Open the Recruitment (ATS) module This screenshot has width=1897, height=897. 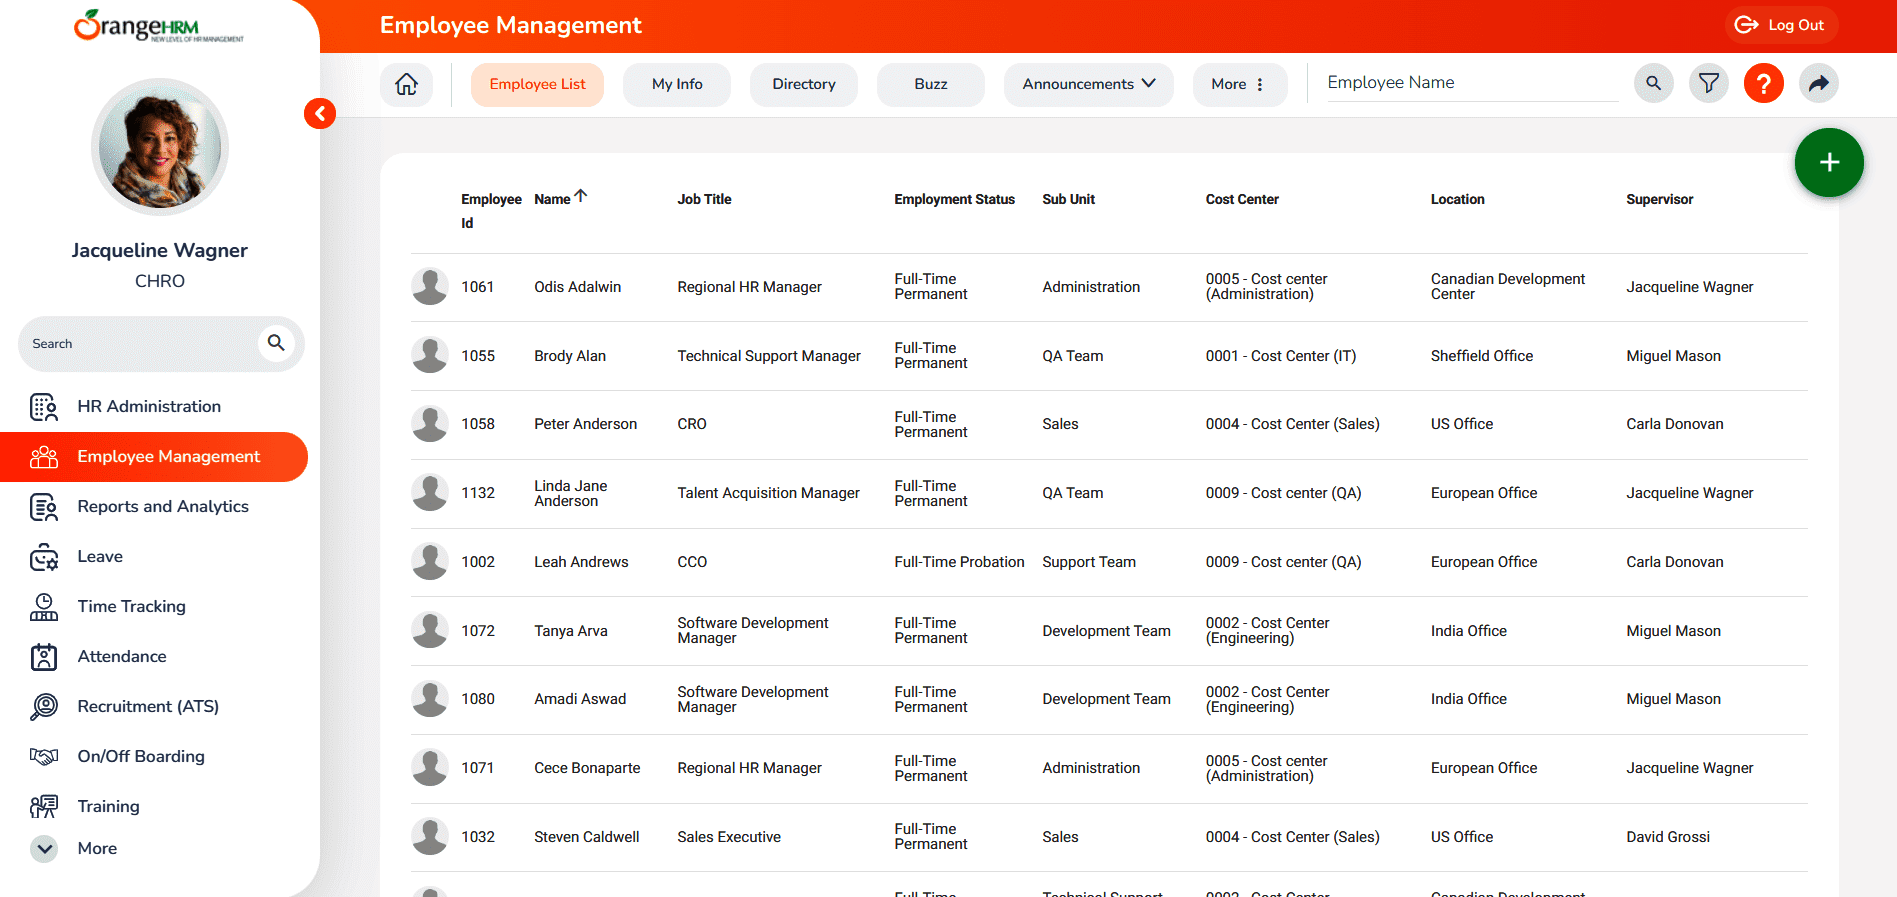tap(148, 706)
